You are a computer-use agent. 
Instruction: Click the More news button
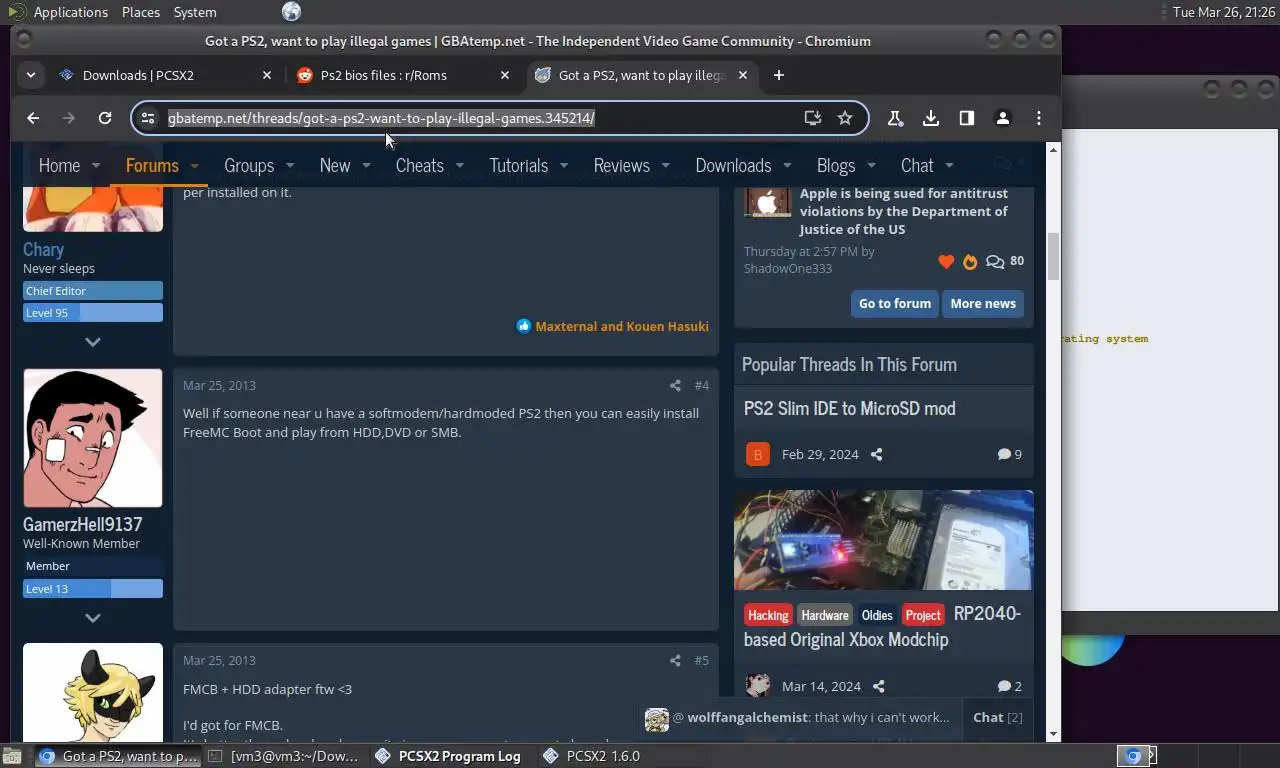983,304
